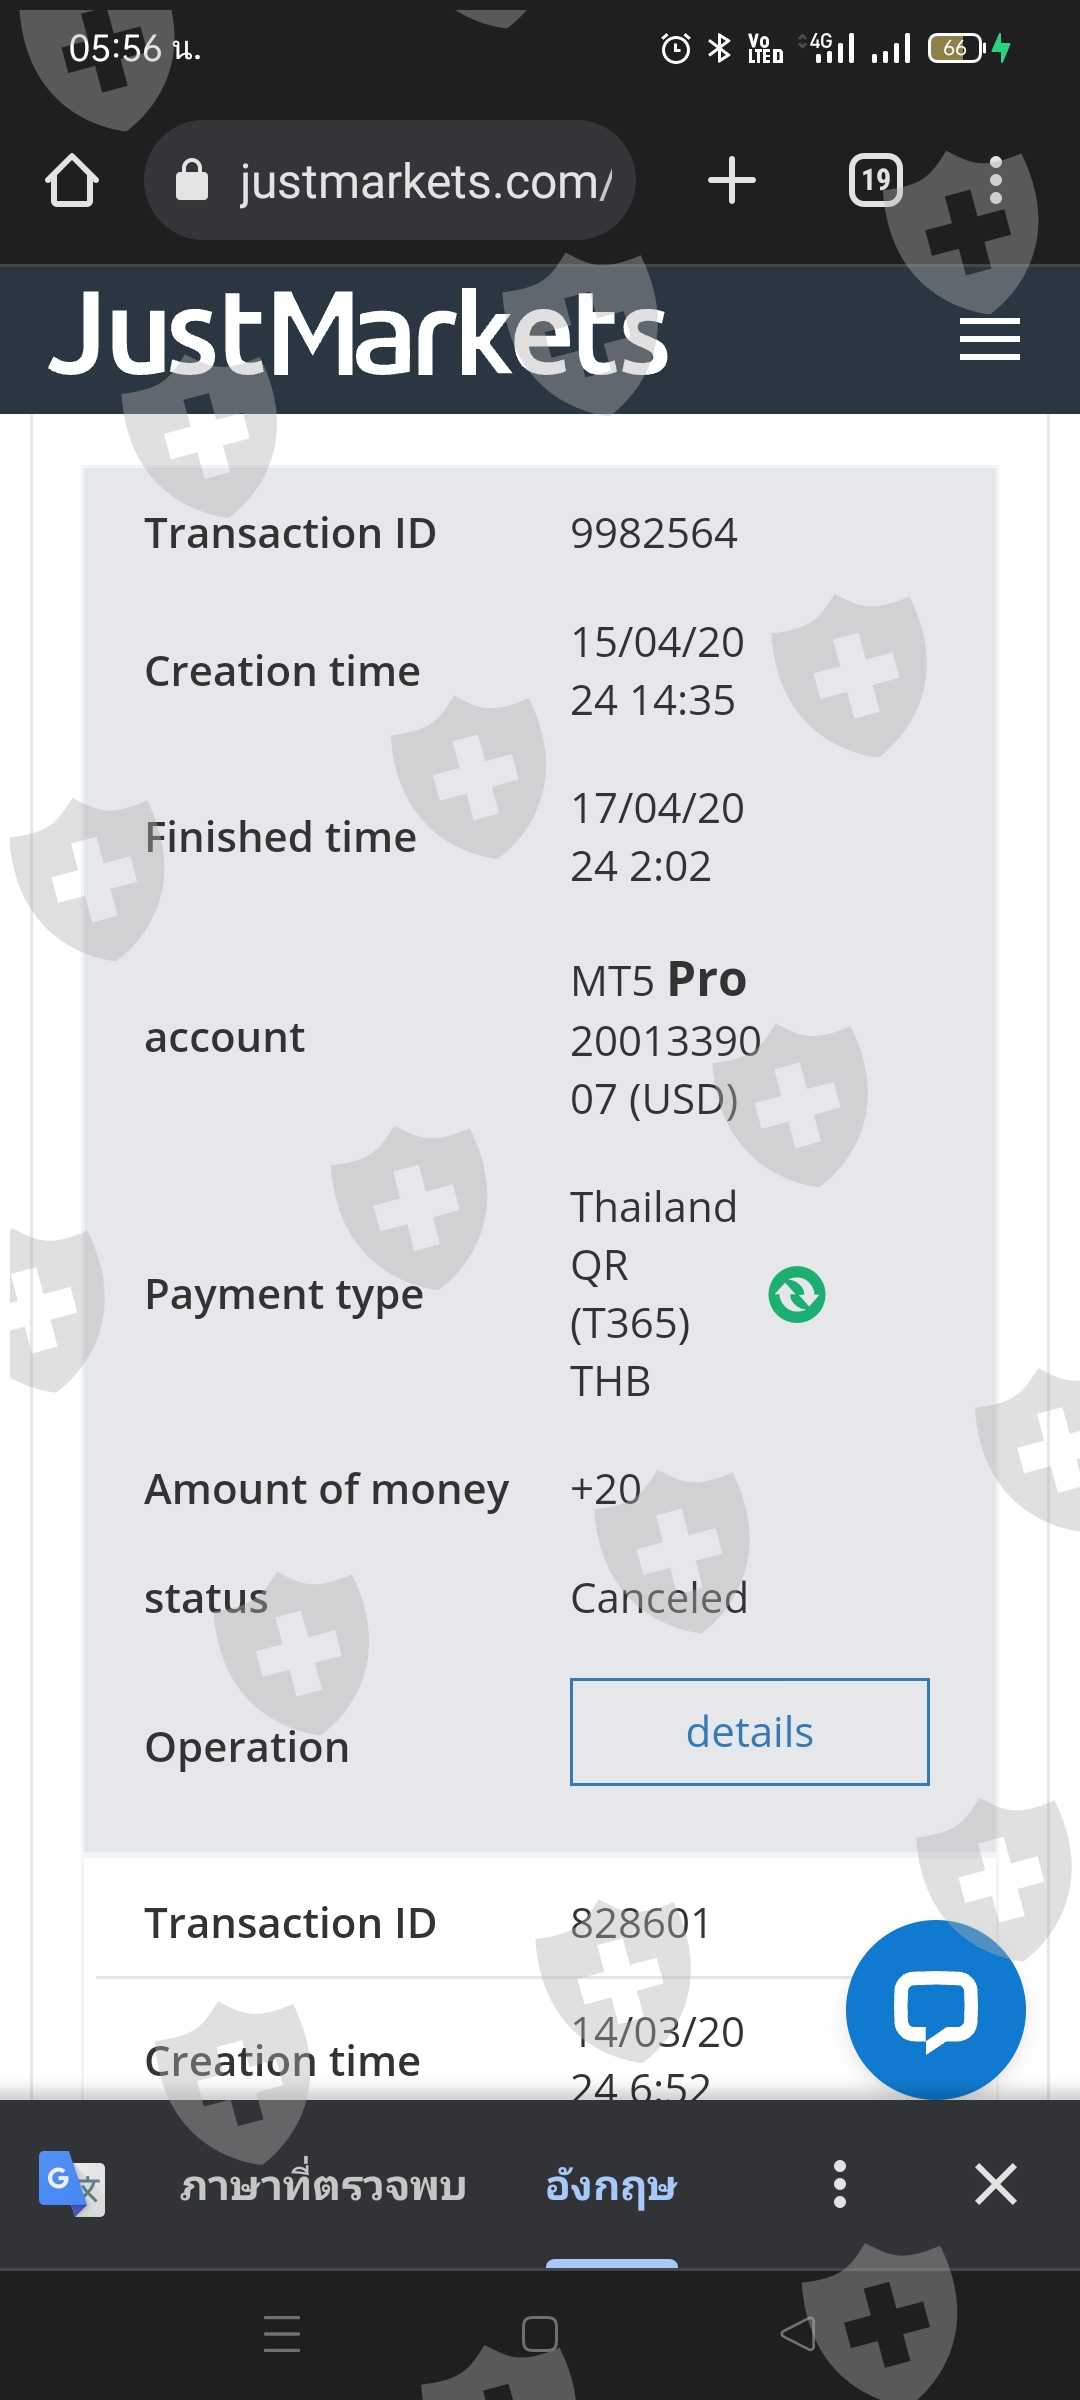Open details for the canceled transaction
This screenshot has width=1080, height=2400.
point(749,1732)
